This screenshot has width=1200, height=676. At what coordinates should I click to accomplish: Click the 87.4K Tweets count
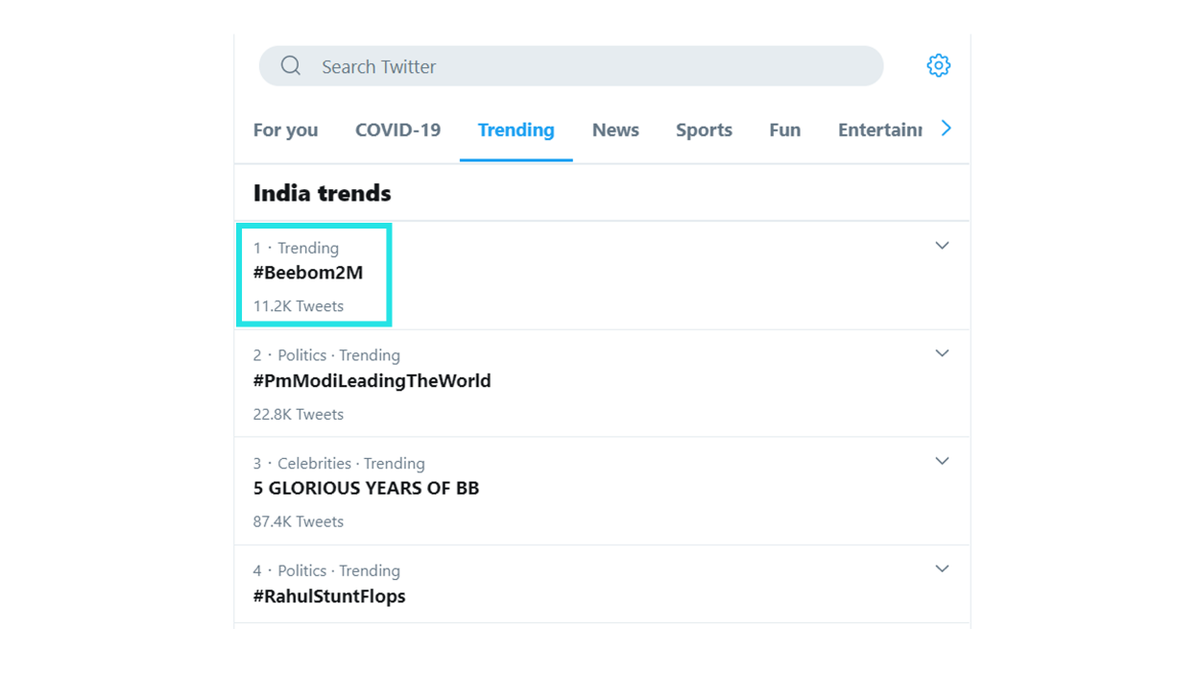(298, 521)
